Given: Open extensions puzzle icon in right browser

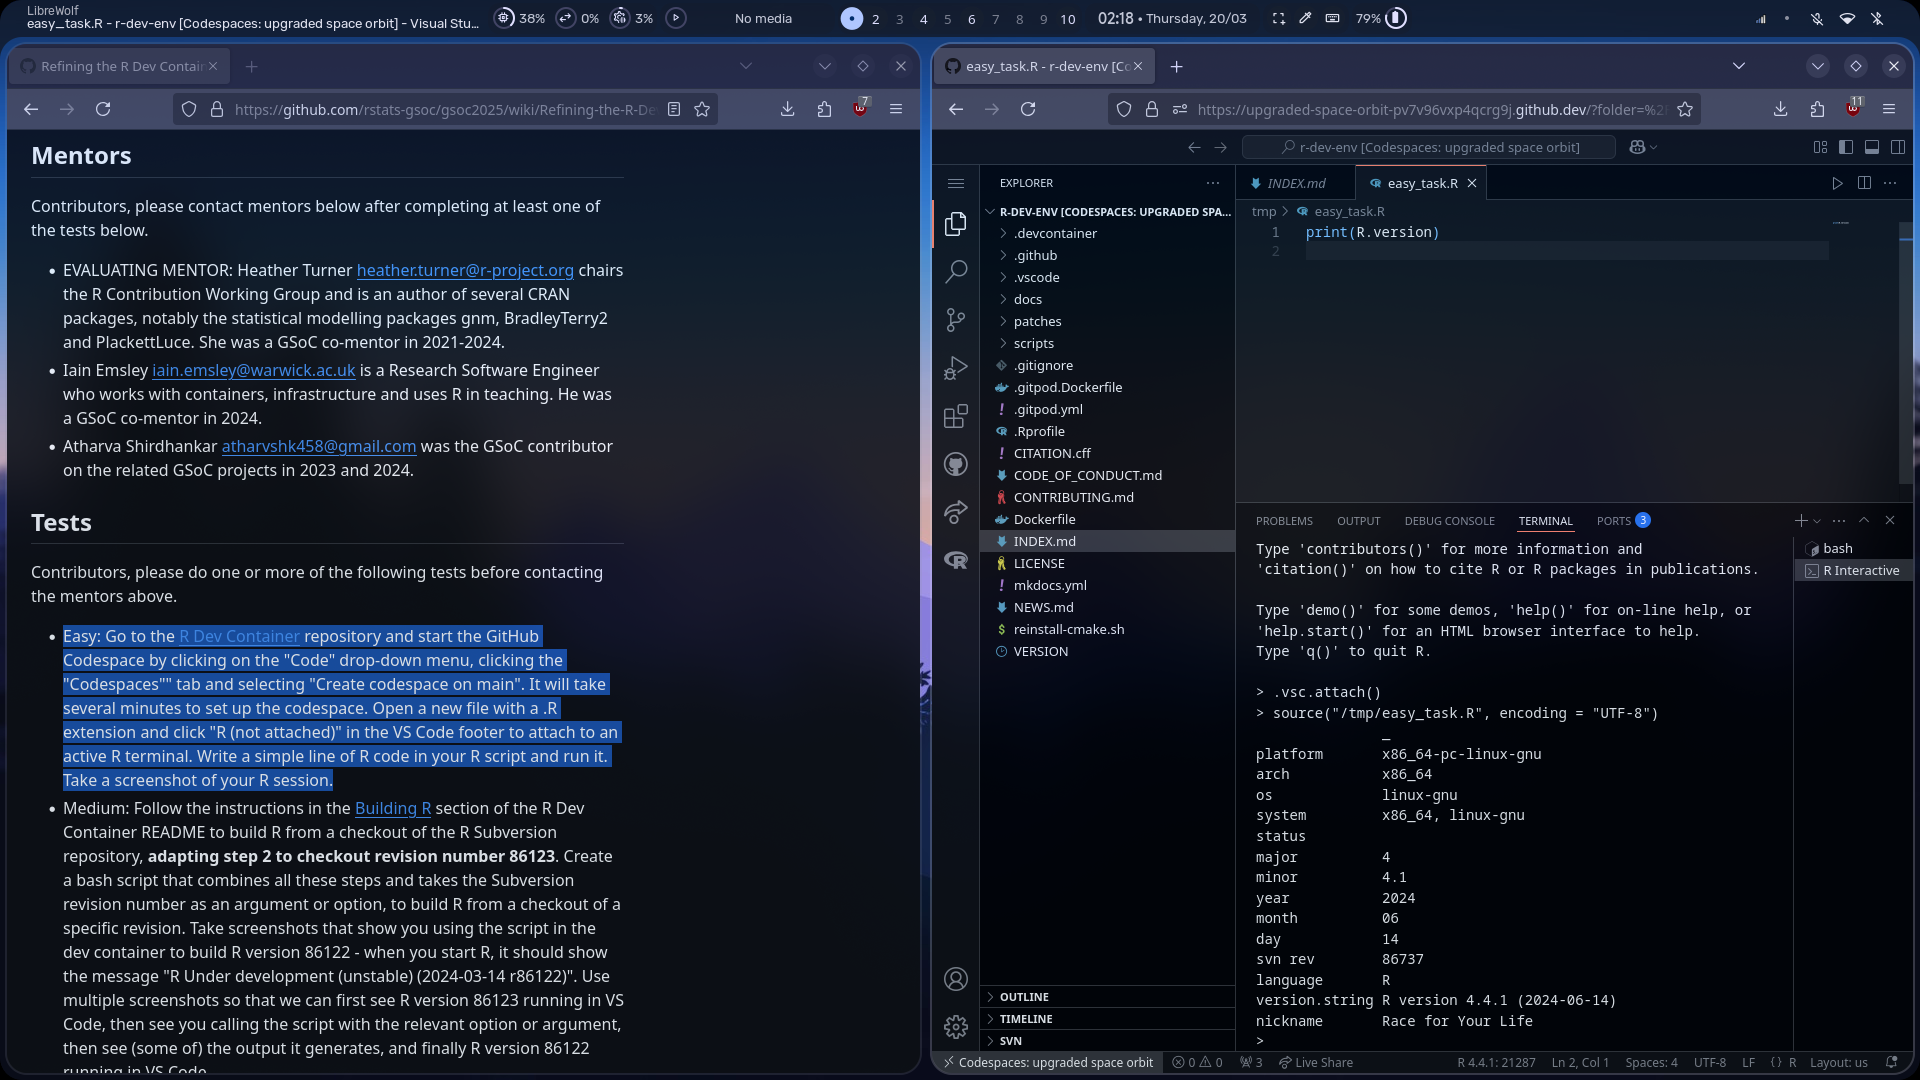Looking at the screenshot, I should (x=1817, y=110).
